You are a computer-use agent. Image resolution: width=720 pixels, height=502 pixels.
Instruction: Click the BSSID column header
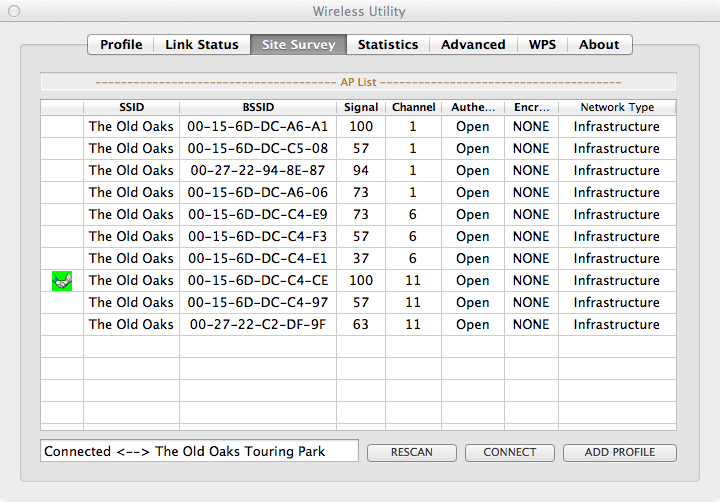[258, 107]
